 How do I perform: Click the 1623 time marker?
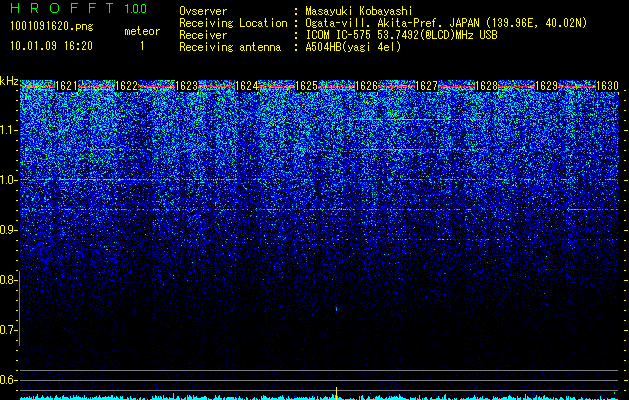(187, 86)
